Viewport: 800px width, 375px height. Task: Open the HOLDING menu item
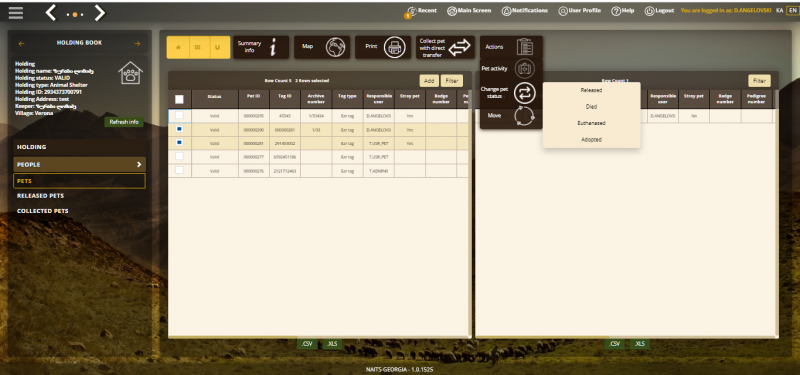79,147
